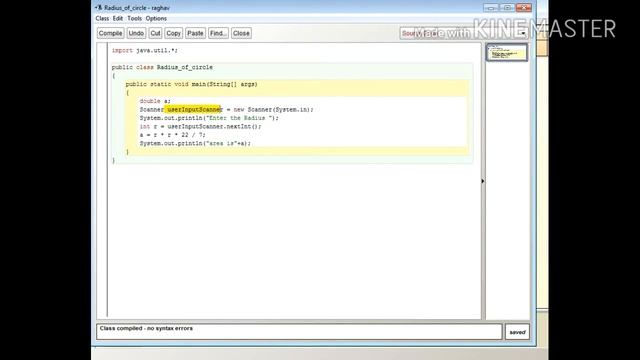Viewport: 640px width, 360px height.
Task: Open the Find... dialog button
Action: (x=218, y=33)
